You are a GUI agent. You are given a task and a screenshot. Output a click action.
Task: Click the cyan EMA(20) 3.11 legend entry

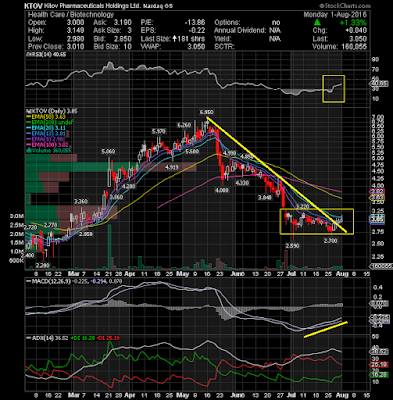pos(47,128)
